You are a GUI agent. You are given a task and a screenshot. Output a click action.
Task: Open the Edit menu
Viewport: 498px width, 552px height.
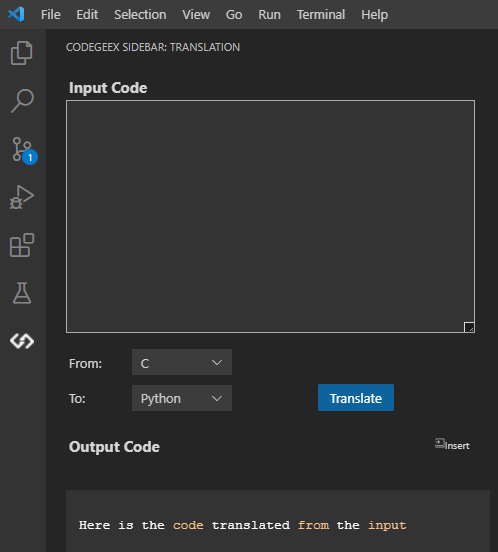pos(87,15)
